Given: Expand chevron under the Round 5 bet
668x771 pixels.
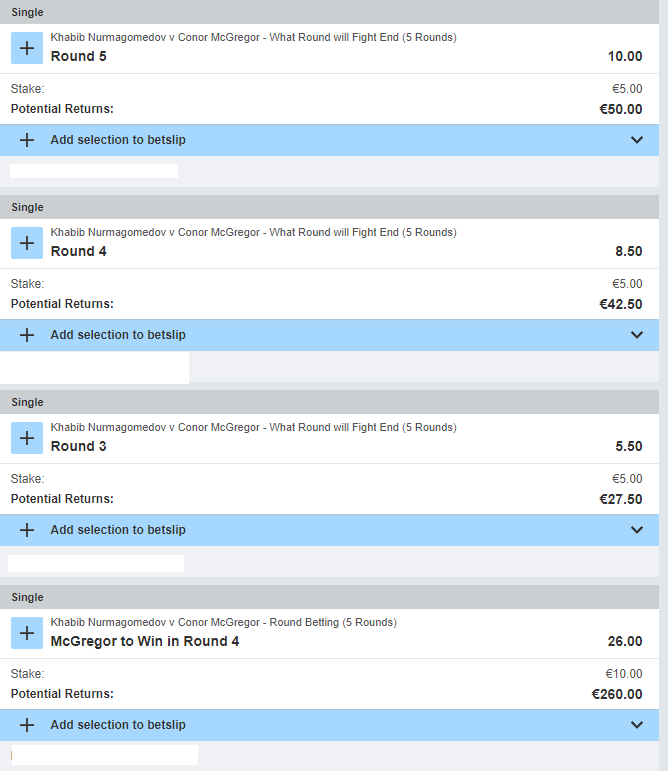Looking at the screenshot, I should (x=637, y=140).
